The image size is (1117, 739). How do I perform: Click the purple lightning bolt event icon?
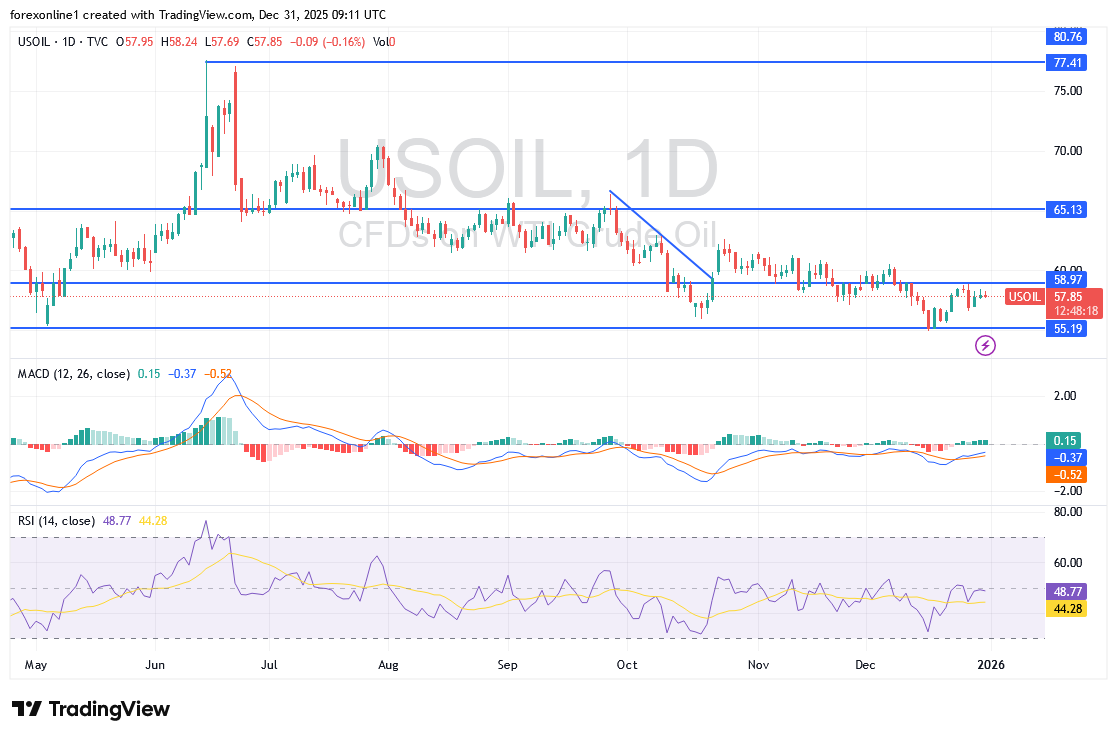986,345
